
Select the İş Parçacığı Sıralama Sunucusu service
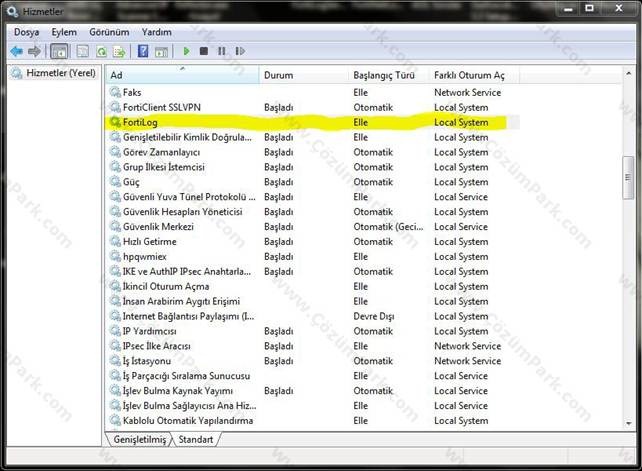313,376
